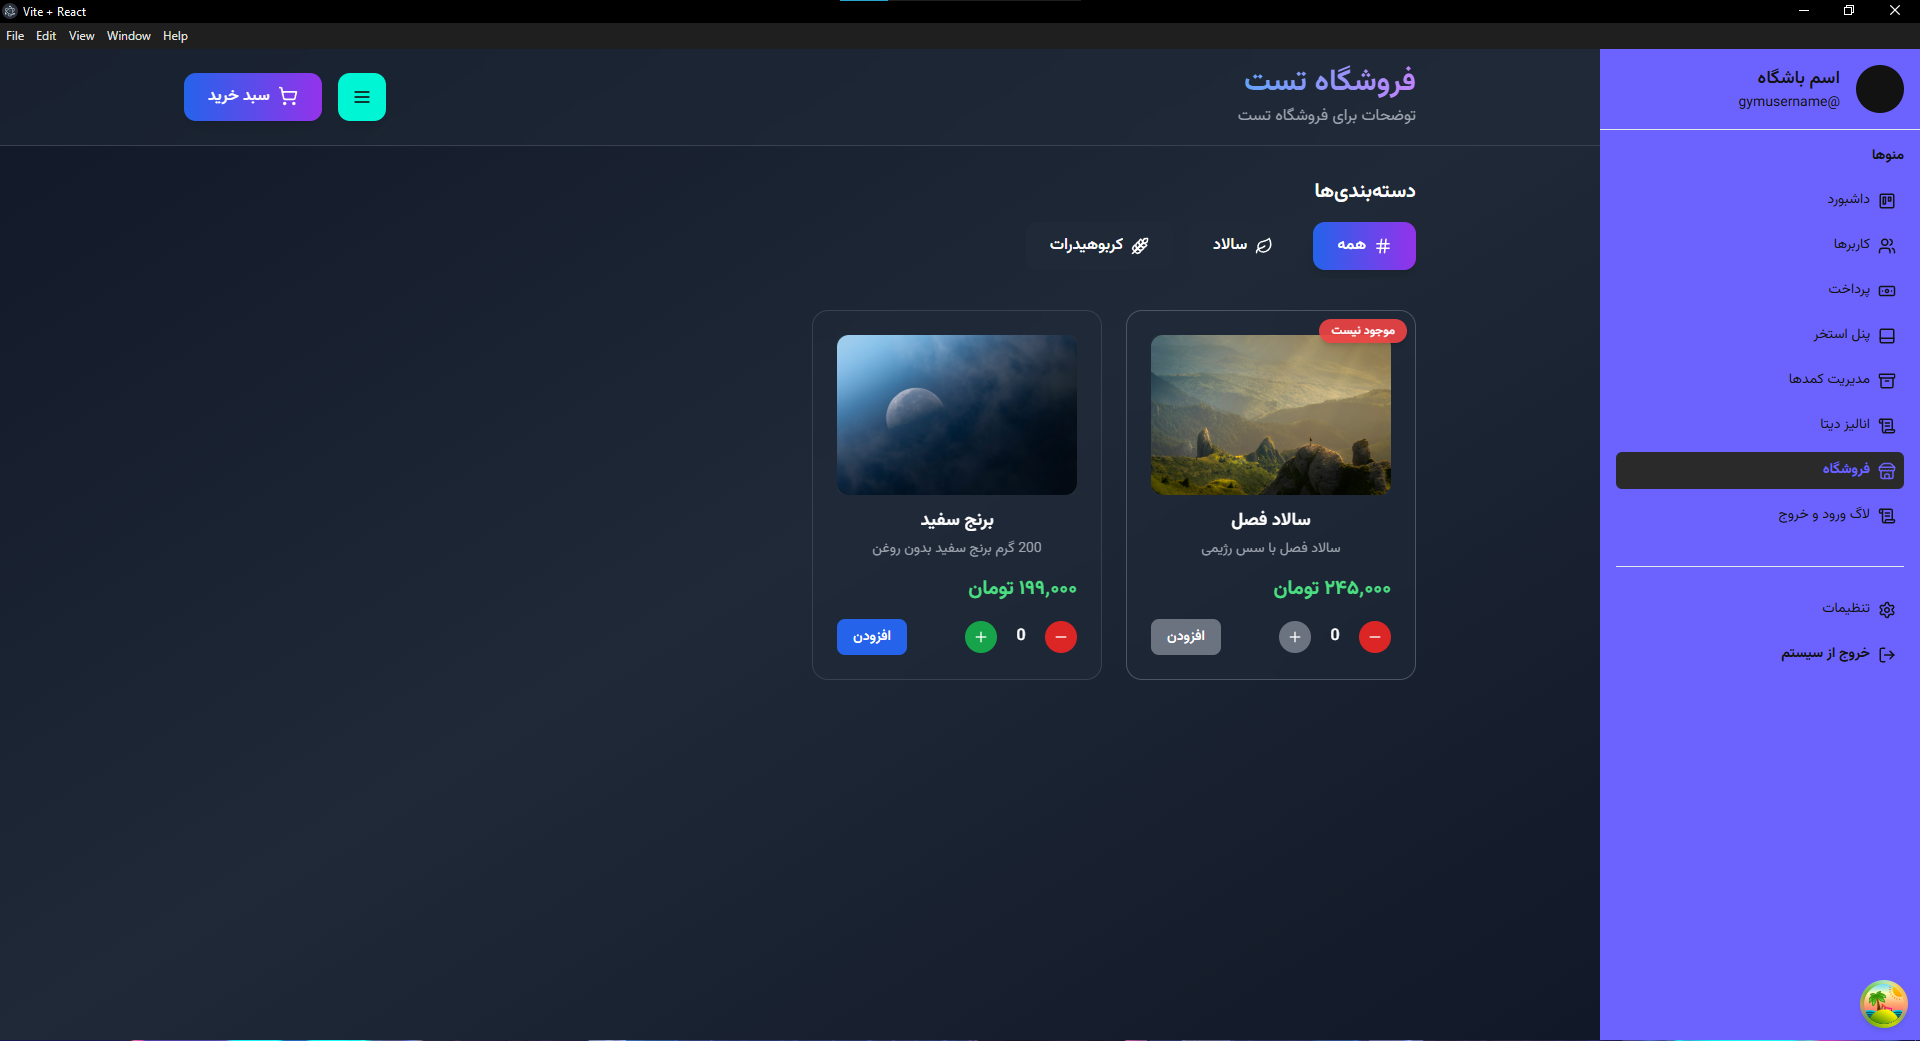Select the کربوهیدرات category filter
This screenshot has height=1041, width=1920.
coord(1098,245)
